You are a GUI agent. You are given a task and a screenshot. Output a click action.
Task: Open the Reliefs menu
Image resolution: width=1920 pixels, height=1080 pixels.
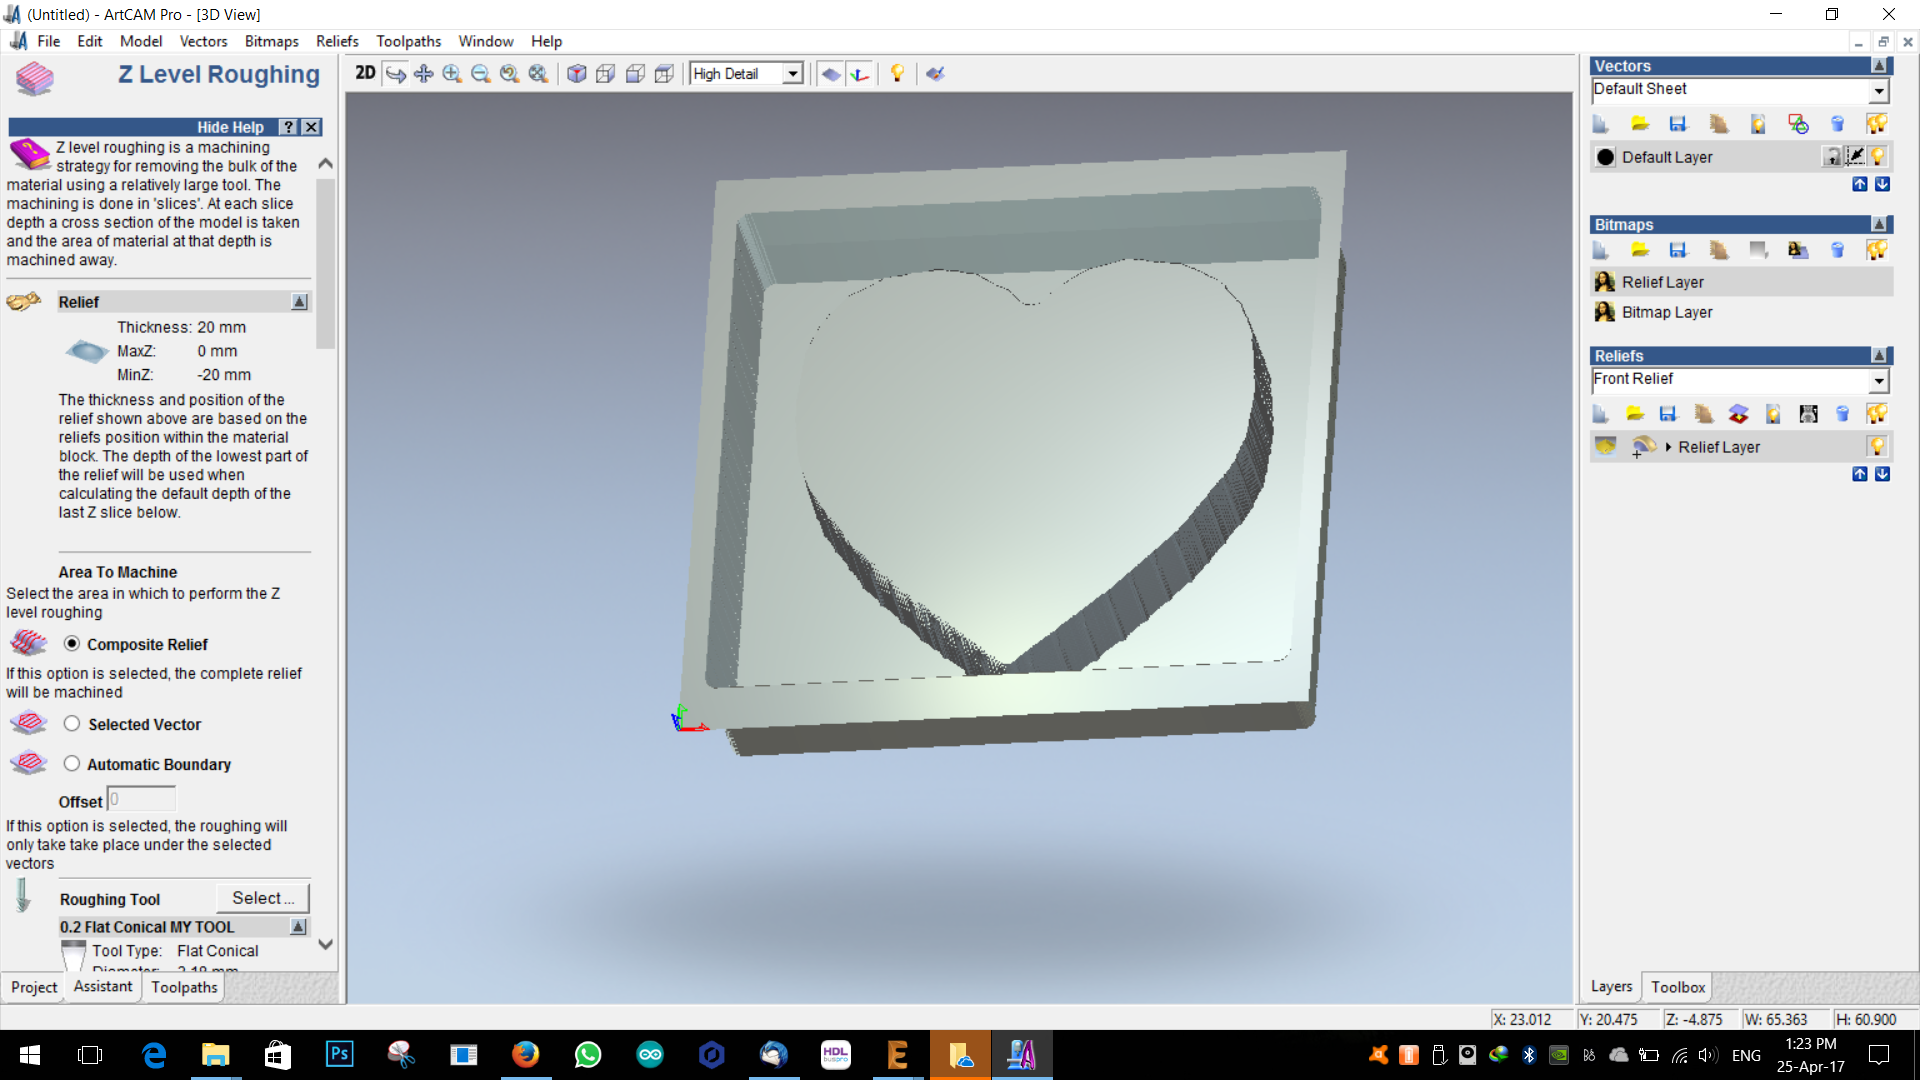pos(337,41)
